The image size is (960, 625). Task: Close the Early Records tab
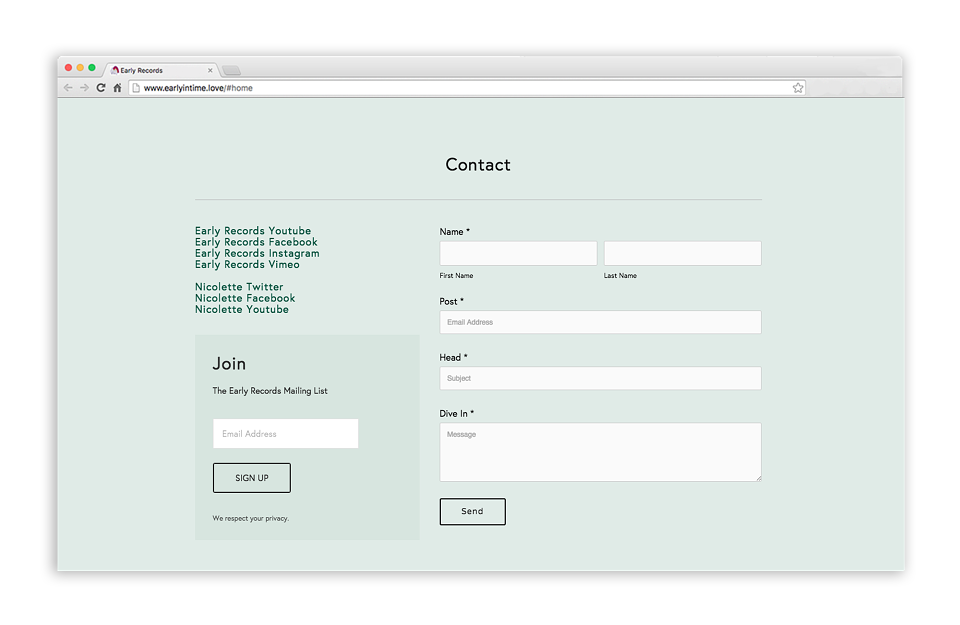click(210, 70)
